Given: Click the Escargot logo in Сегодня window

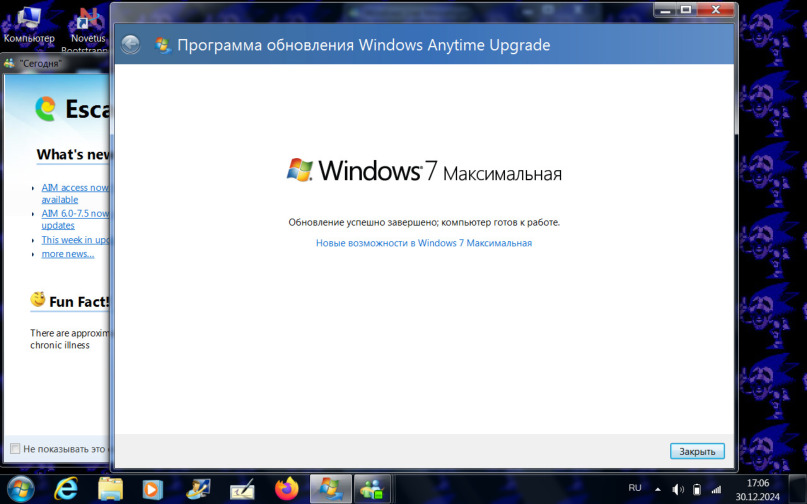Looking at the screenshot, I should tap(45, 109).
